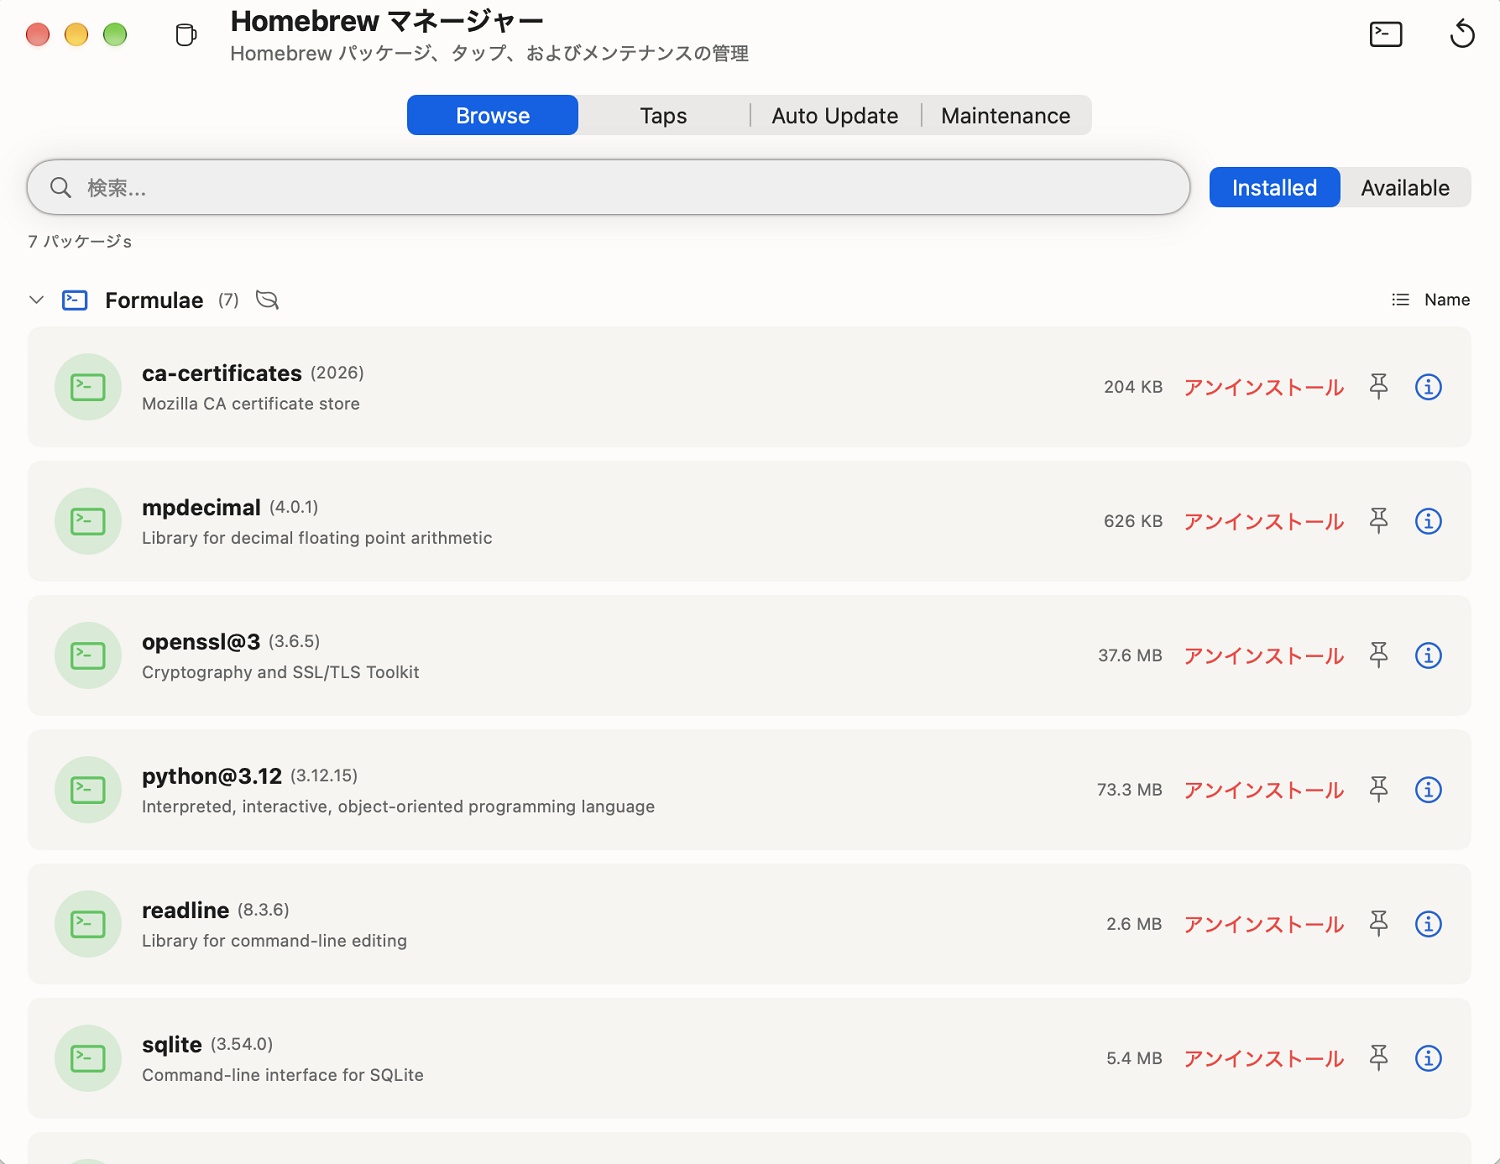
Task: Switch to the Taps tab
Action: click(x=663, y=115)
